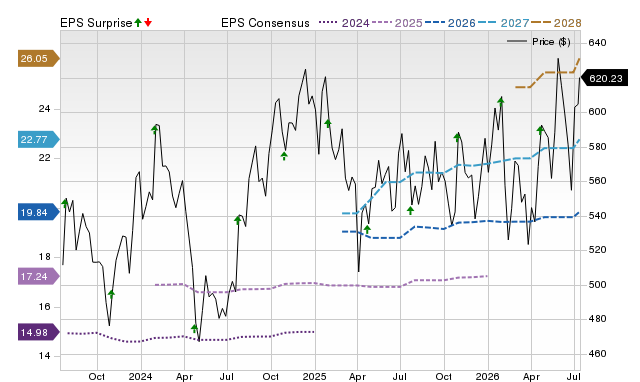Image resolution: width=640 pixels, height=382 pixels.
Task: Click the 640 price axis label
Action: pos(597,42)
